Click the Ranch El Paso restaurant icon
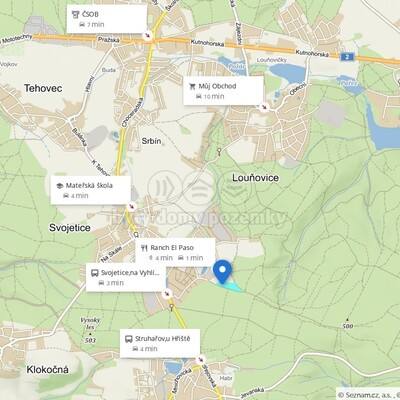 144,248
